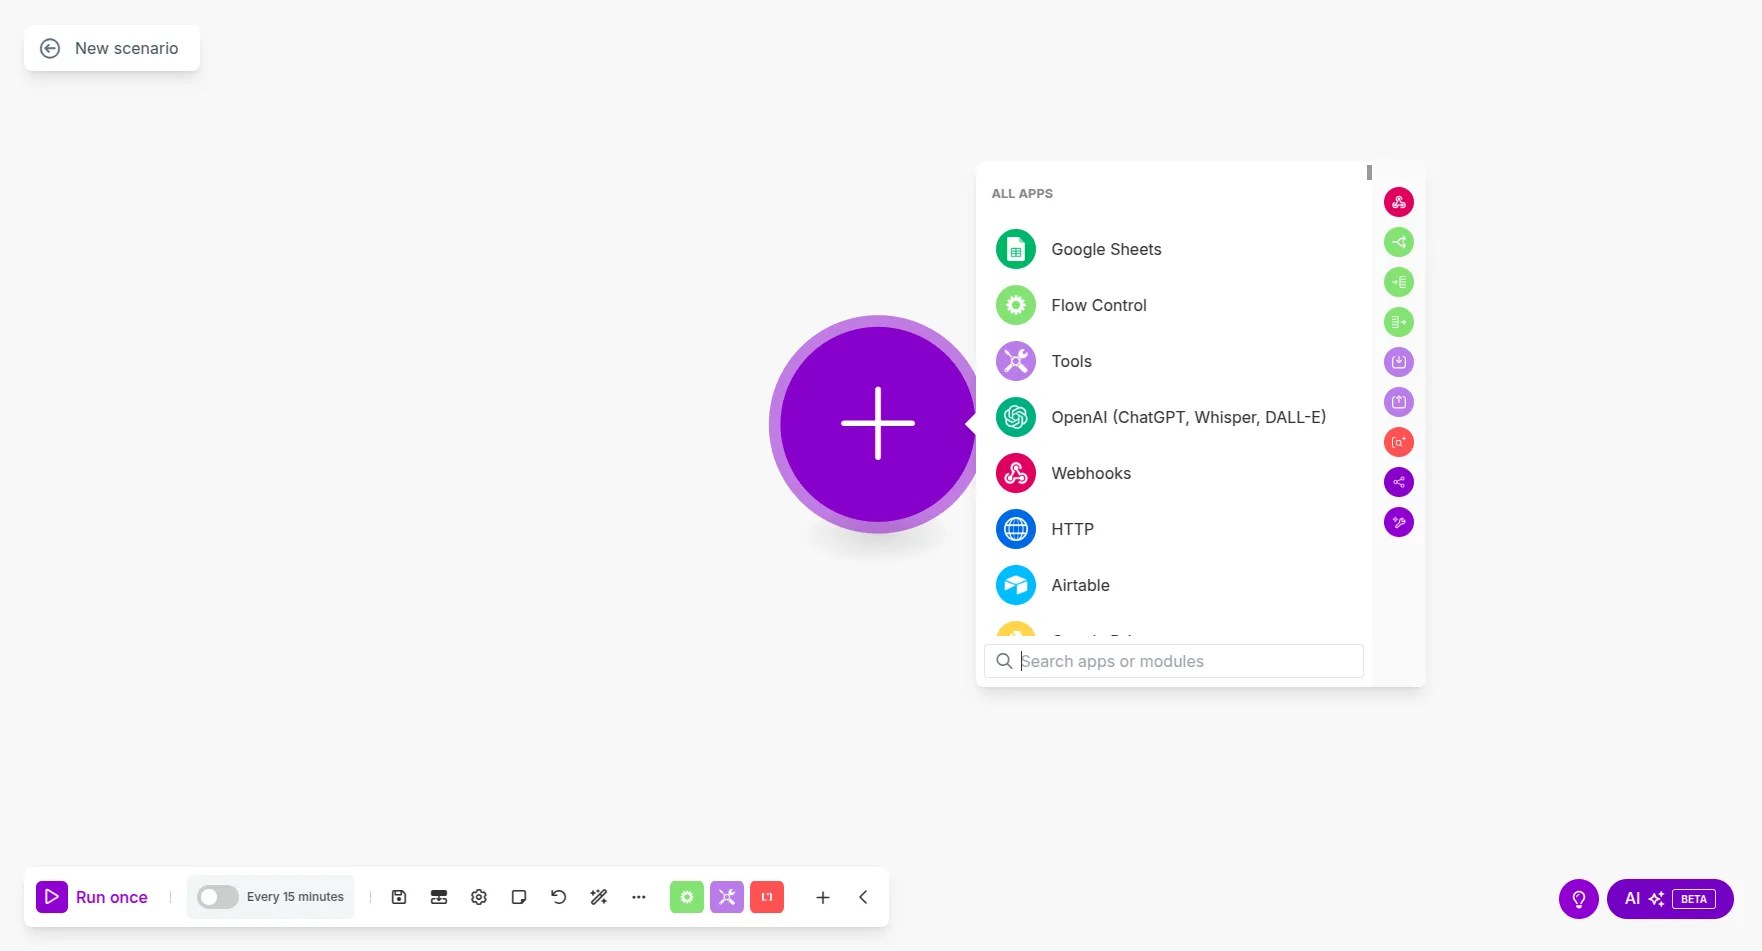Image resolution: width=1762 pixels, height=951 pixels.
Task: Open the Webhooks favorite shortcut in right sidebar
Action: [x=1399, y=202]
